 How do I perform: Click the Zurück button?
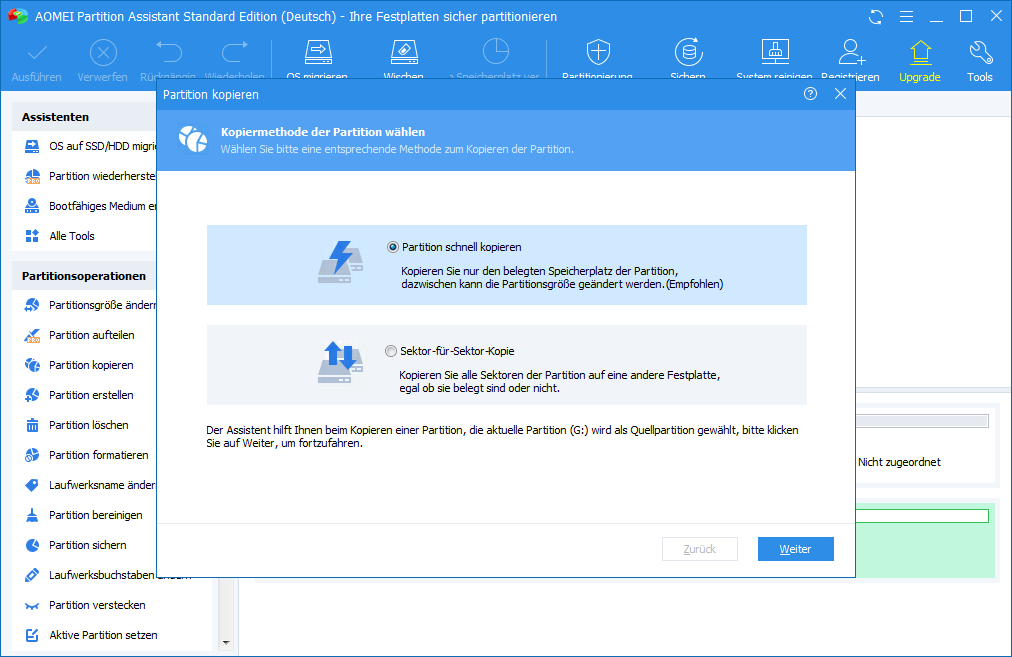(x=700, y=549)
